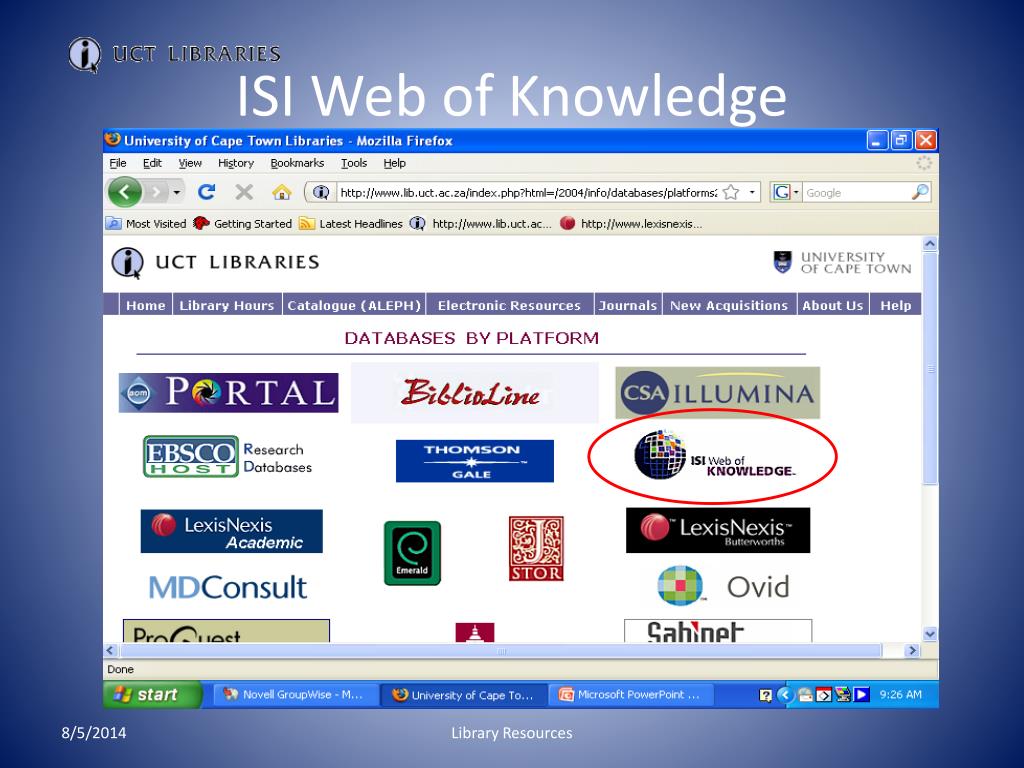Go to Home in site navigation
1024x768 pixels.
pos(146,305)
